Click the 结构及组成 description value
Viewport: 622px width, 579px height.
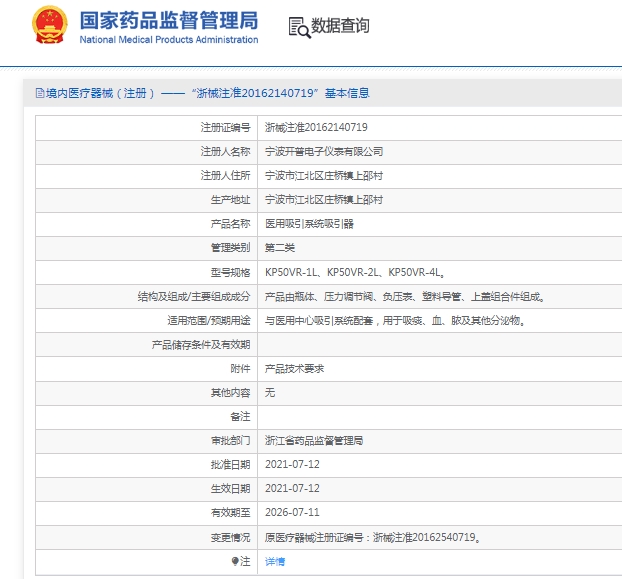405,296
